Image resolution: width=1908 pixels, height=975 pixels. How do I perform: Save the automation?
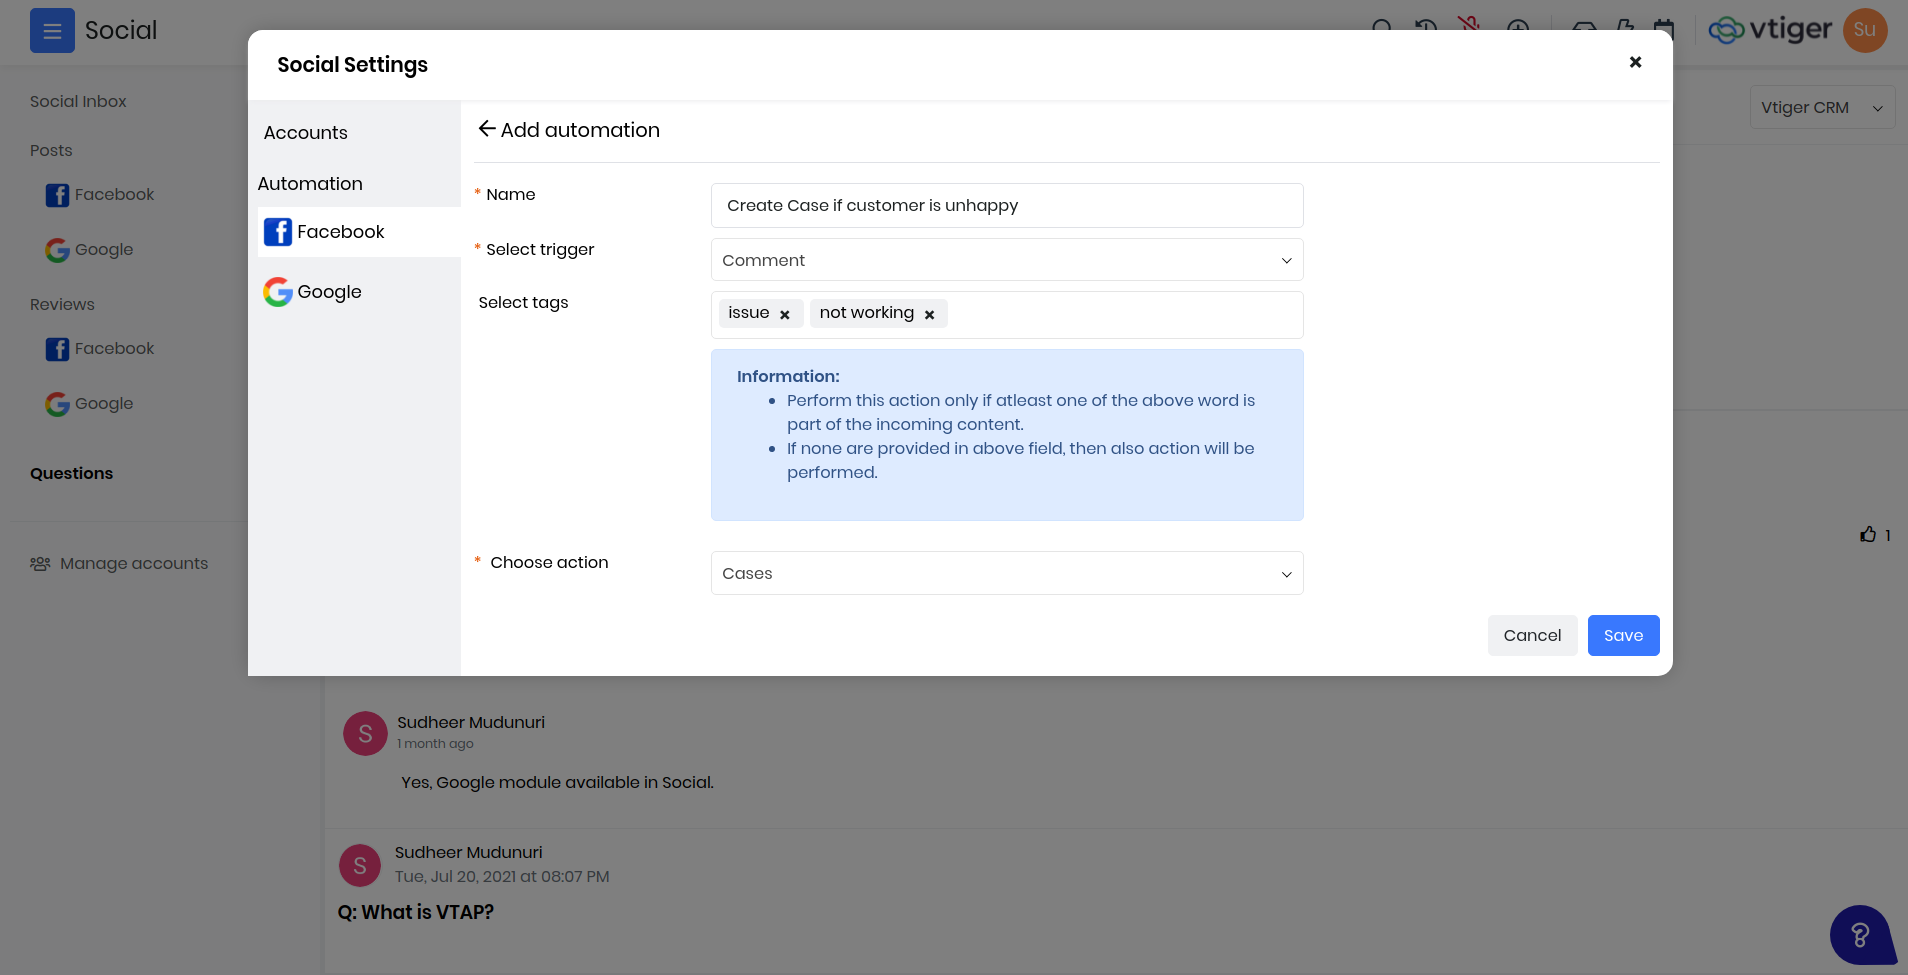point(1622,635)
